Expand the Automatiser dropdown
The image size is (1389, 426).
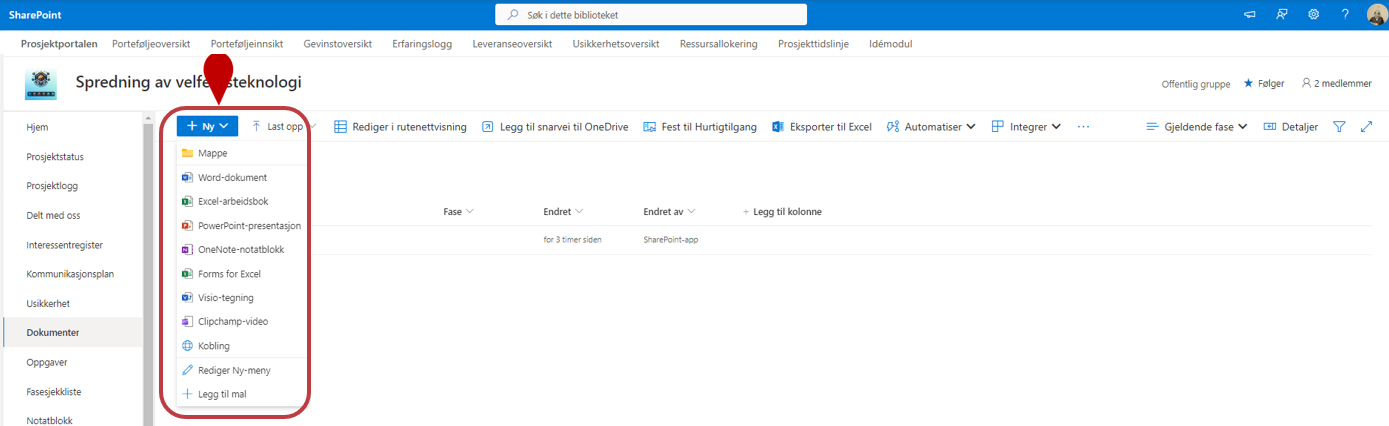pos(931,127)
